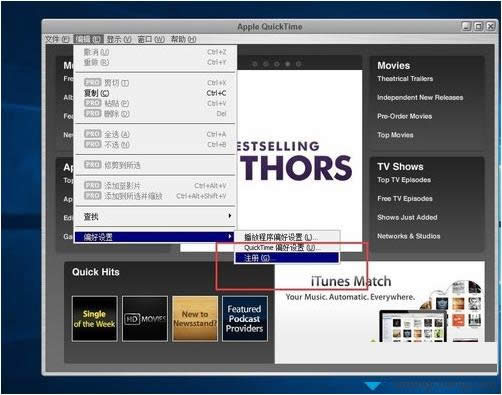502x395 pixels.
Task: Open Independent New Releases link
Action: pyautogui.click(x=420, y=98)
